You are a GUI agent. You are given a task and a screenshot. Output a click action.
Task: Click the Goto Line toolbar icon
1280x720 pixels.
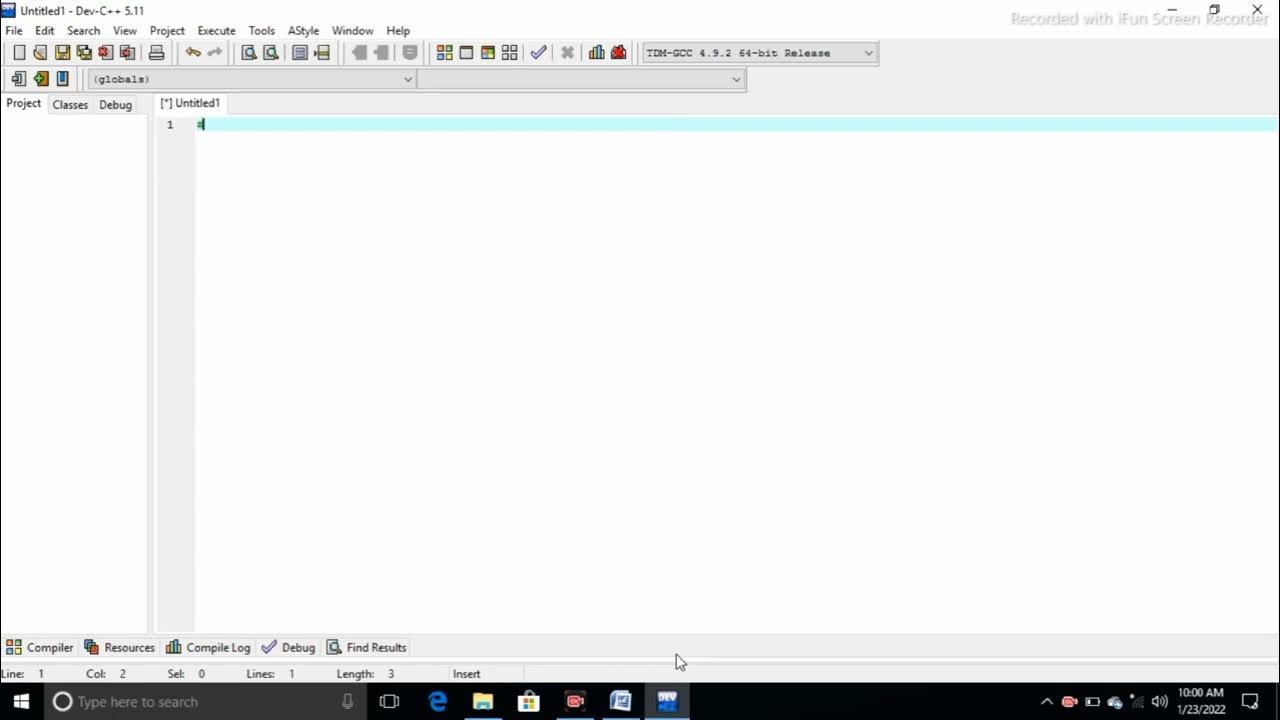click(322, 53)
